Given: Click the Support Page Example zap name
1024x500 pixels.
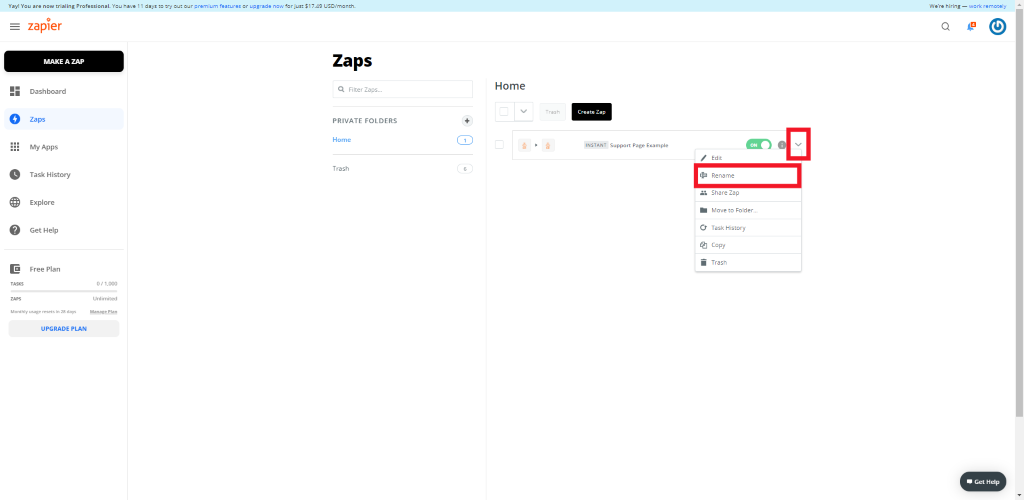Looking at the screenshot, I should click(x=639, y=145).
